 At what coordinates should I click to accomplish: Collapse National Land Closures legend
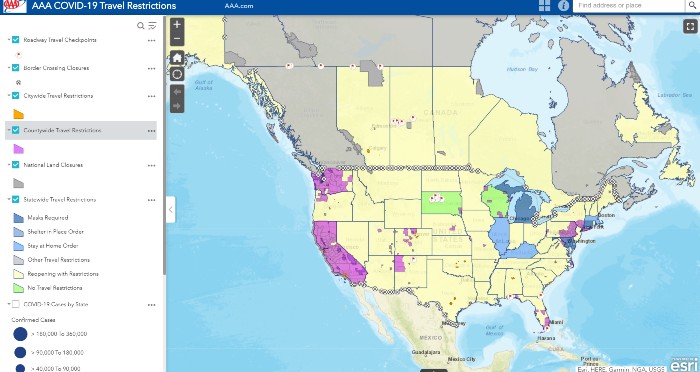(x=8, y=165)
